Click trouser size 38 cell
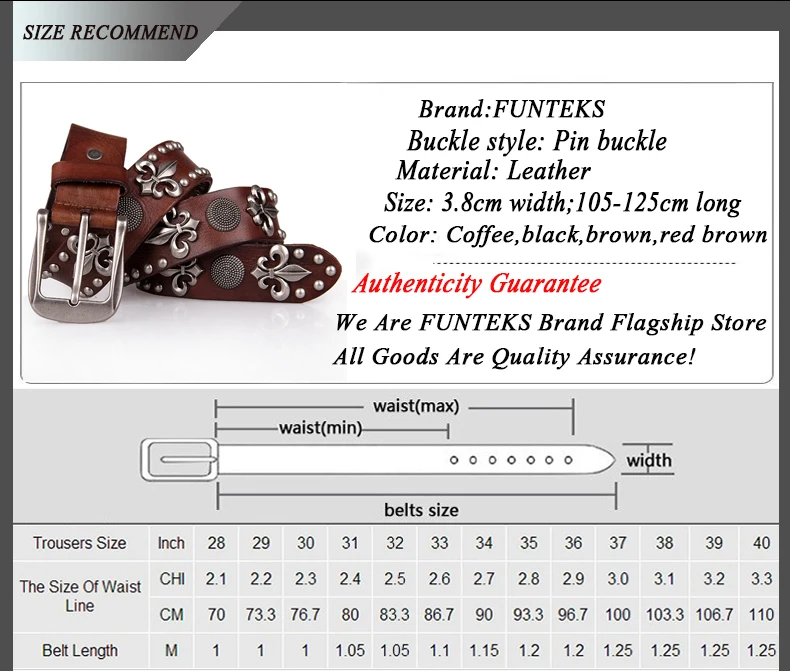Viewport: 790px width, 671px height. coord(665,543)
